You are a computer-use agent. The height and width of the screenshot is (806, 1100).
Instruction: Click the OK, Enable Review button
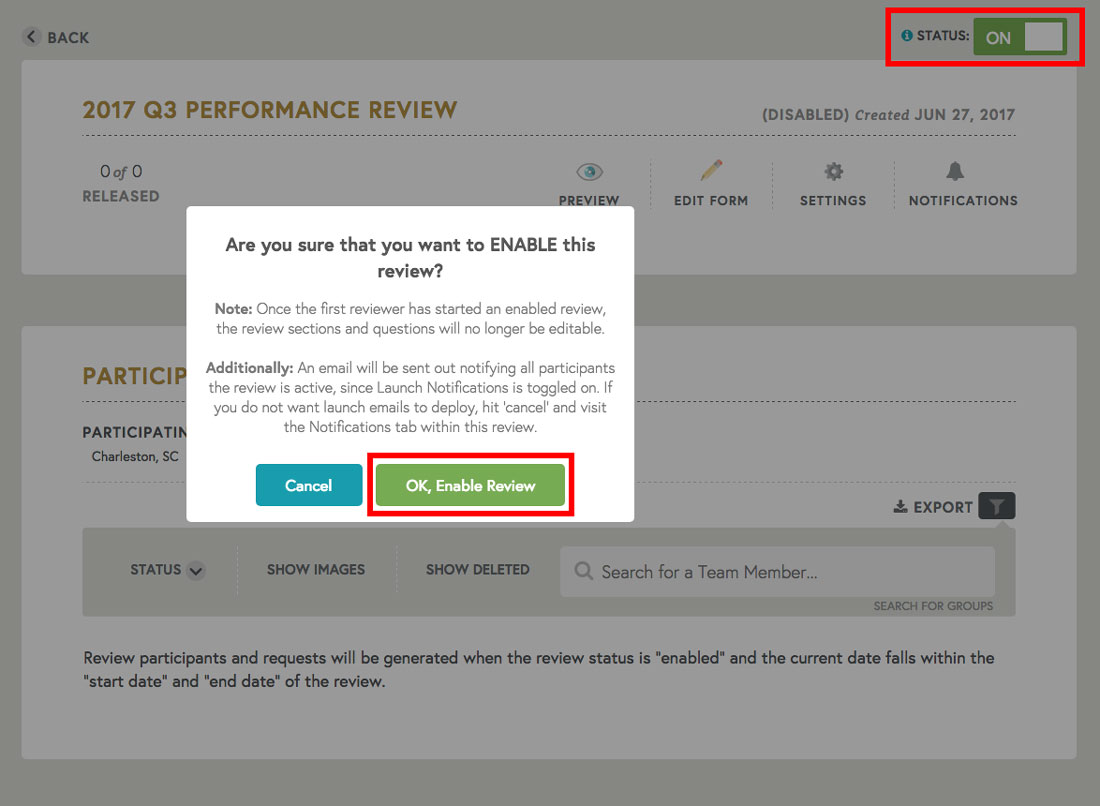tap(470, 485)
